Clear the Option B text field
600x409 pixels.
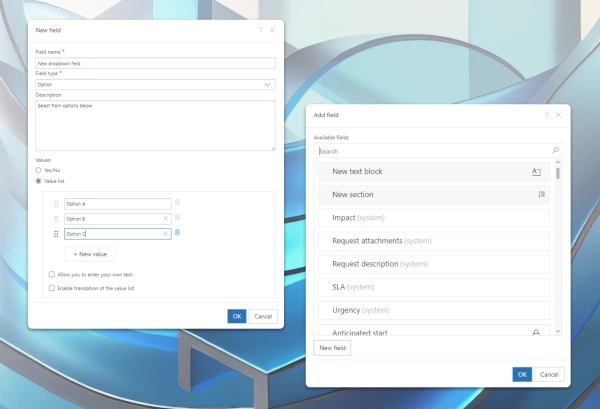(165, 219)
